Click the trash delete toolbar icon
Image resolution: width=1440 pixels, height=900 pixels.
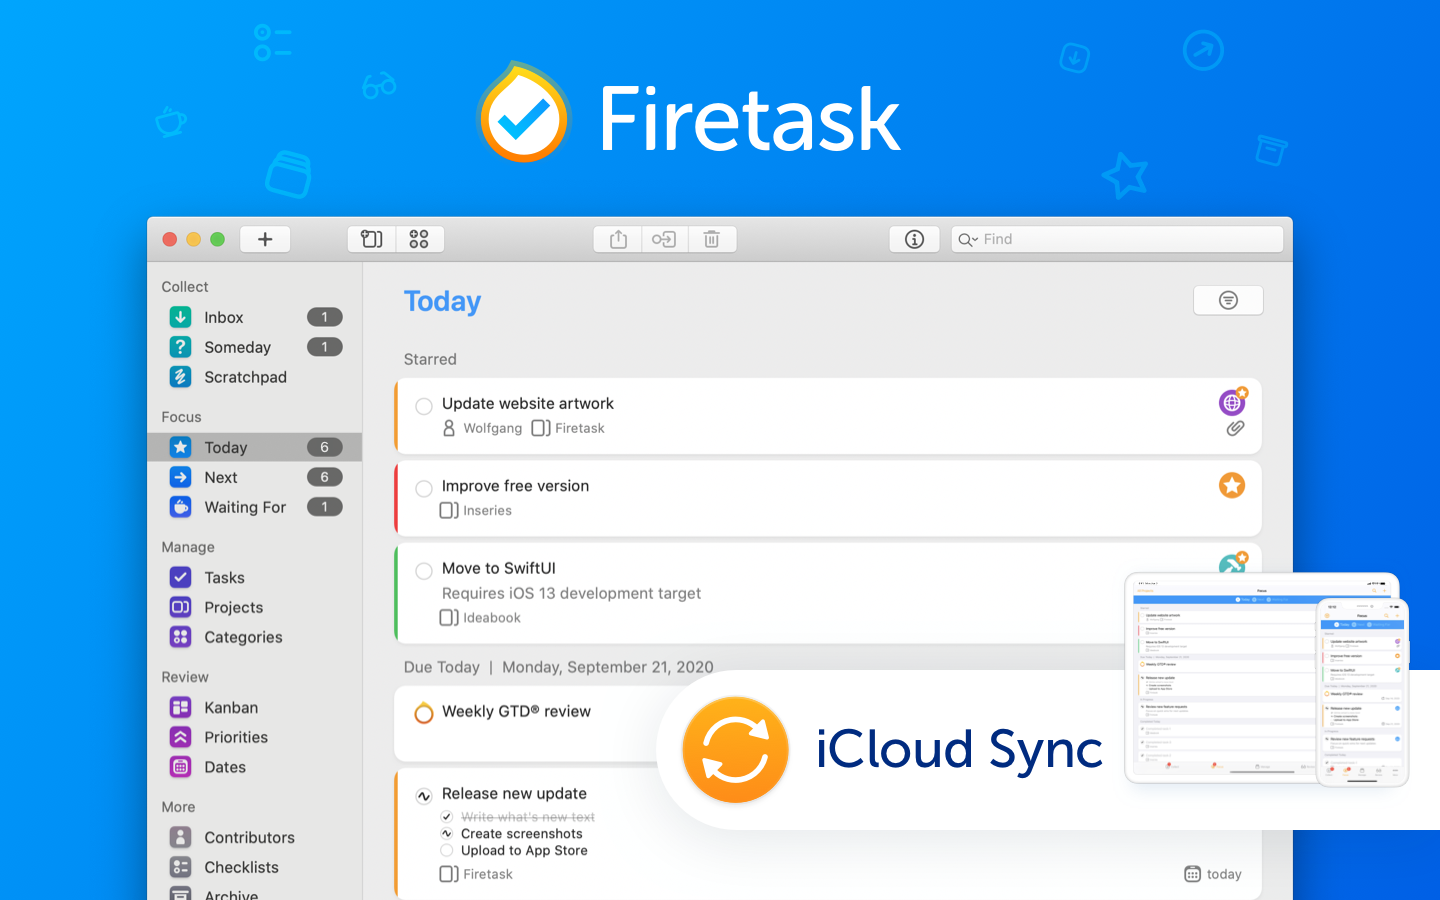coord(712,239)
